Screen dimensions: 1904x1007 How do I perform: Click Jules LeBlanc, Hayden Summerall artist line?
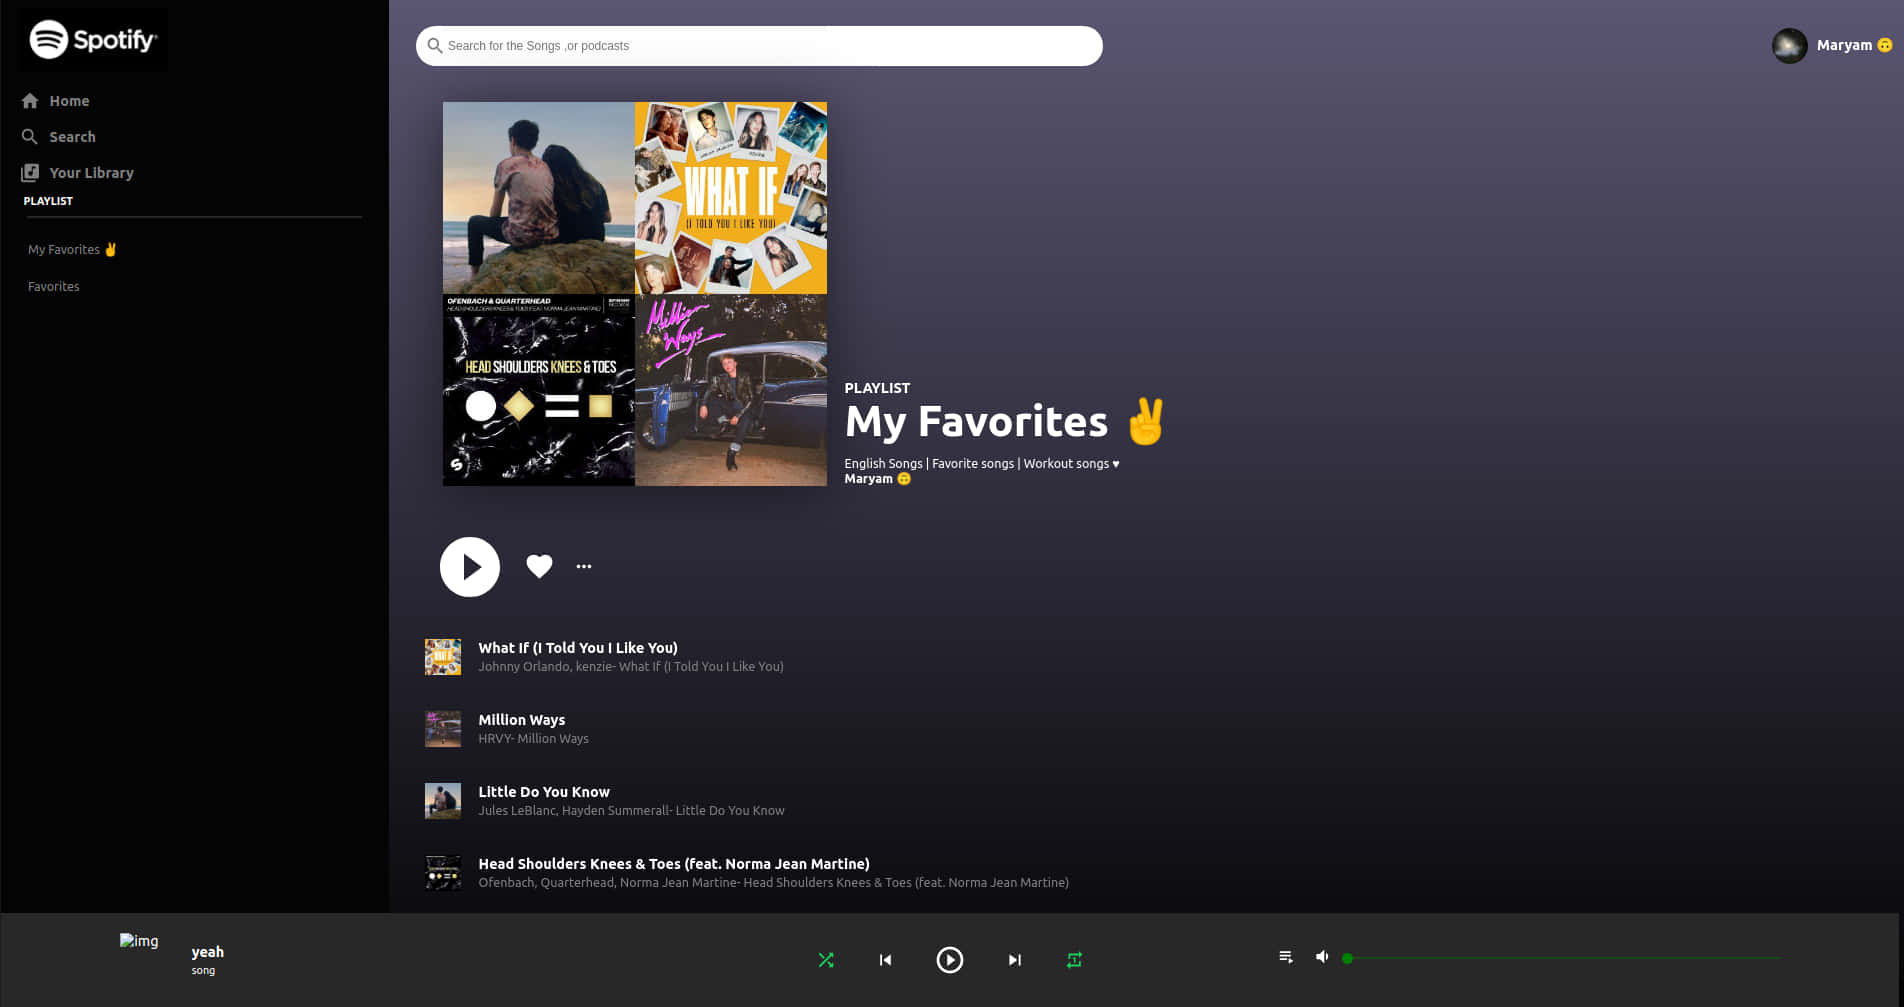coord(631,811)
